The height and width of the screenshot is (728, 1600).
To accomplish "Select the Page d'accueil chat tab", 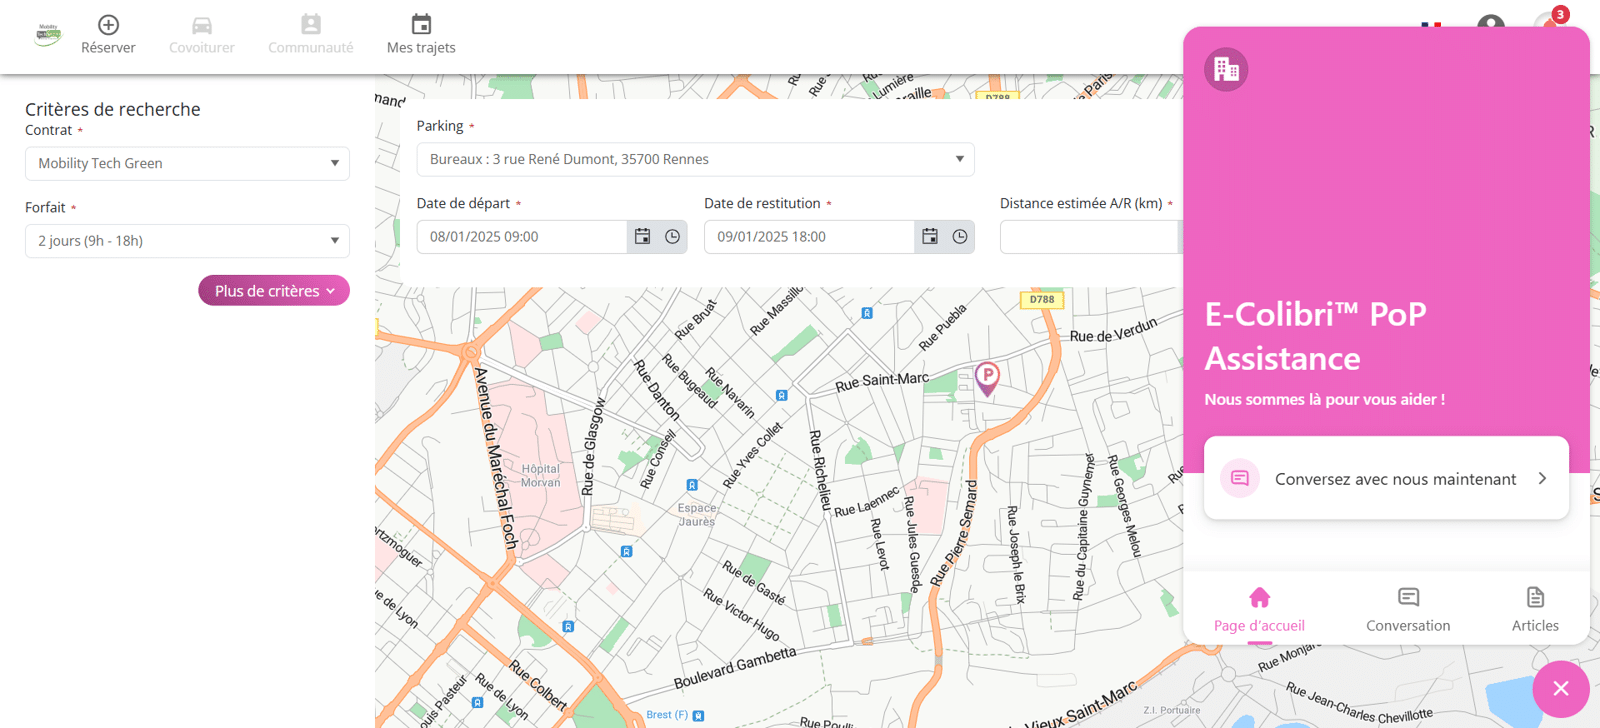I will 1259,610.
